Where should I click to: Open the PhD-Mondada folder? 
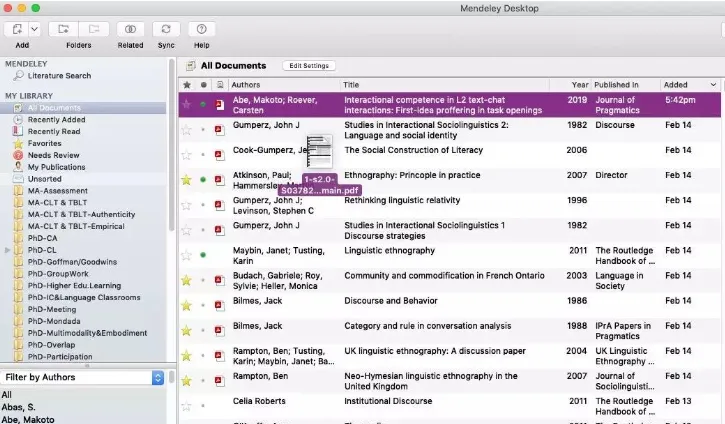(54, 321)
